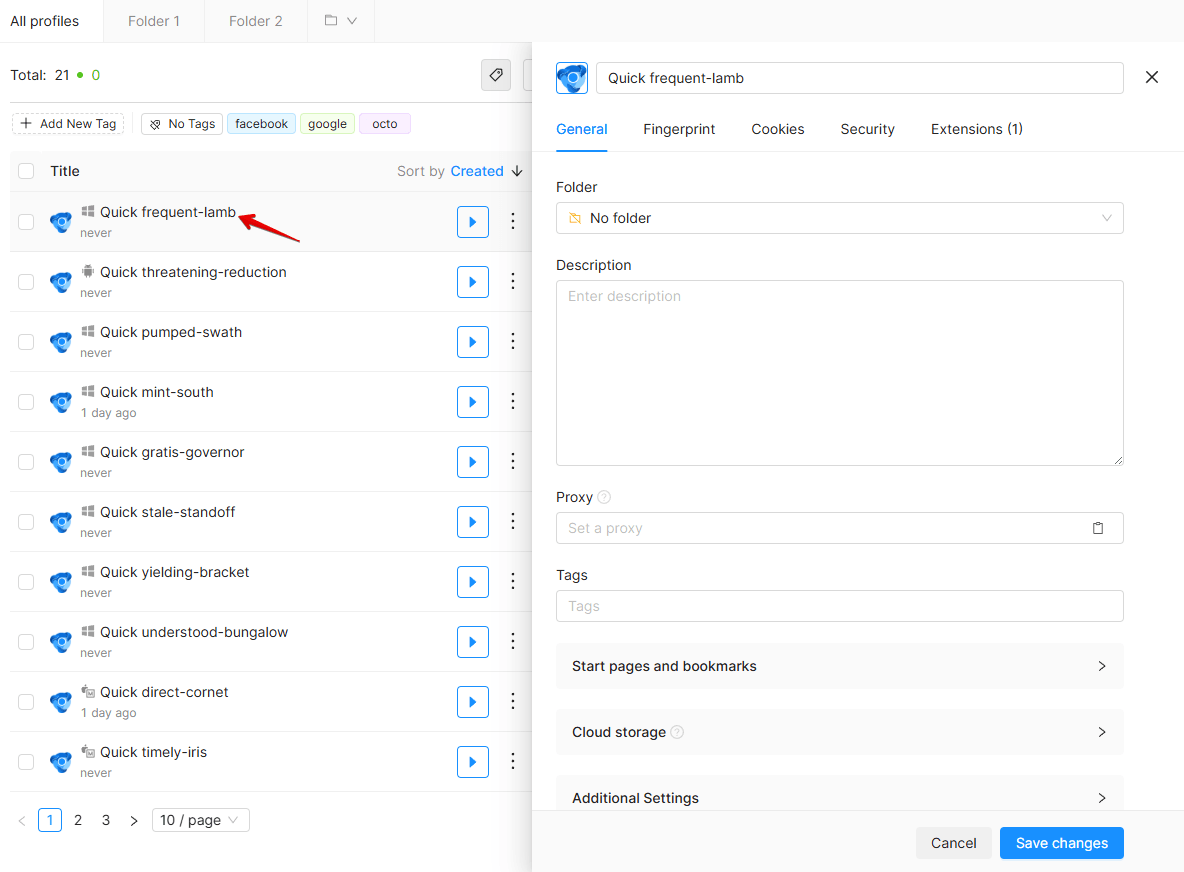Viewport: 1184px width, 872px height.
Task: Run the Quick timely-iris profile
Action: coord(473,762)
